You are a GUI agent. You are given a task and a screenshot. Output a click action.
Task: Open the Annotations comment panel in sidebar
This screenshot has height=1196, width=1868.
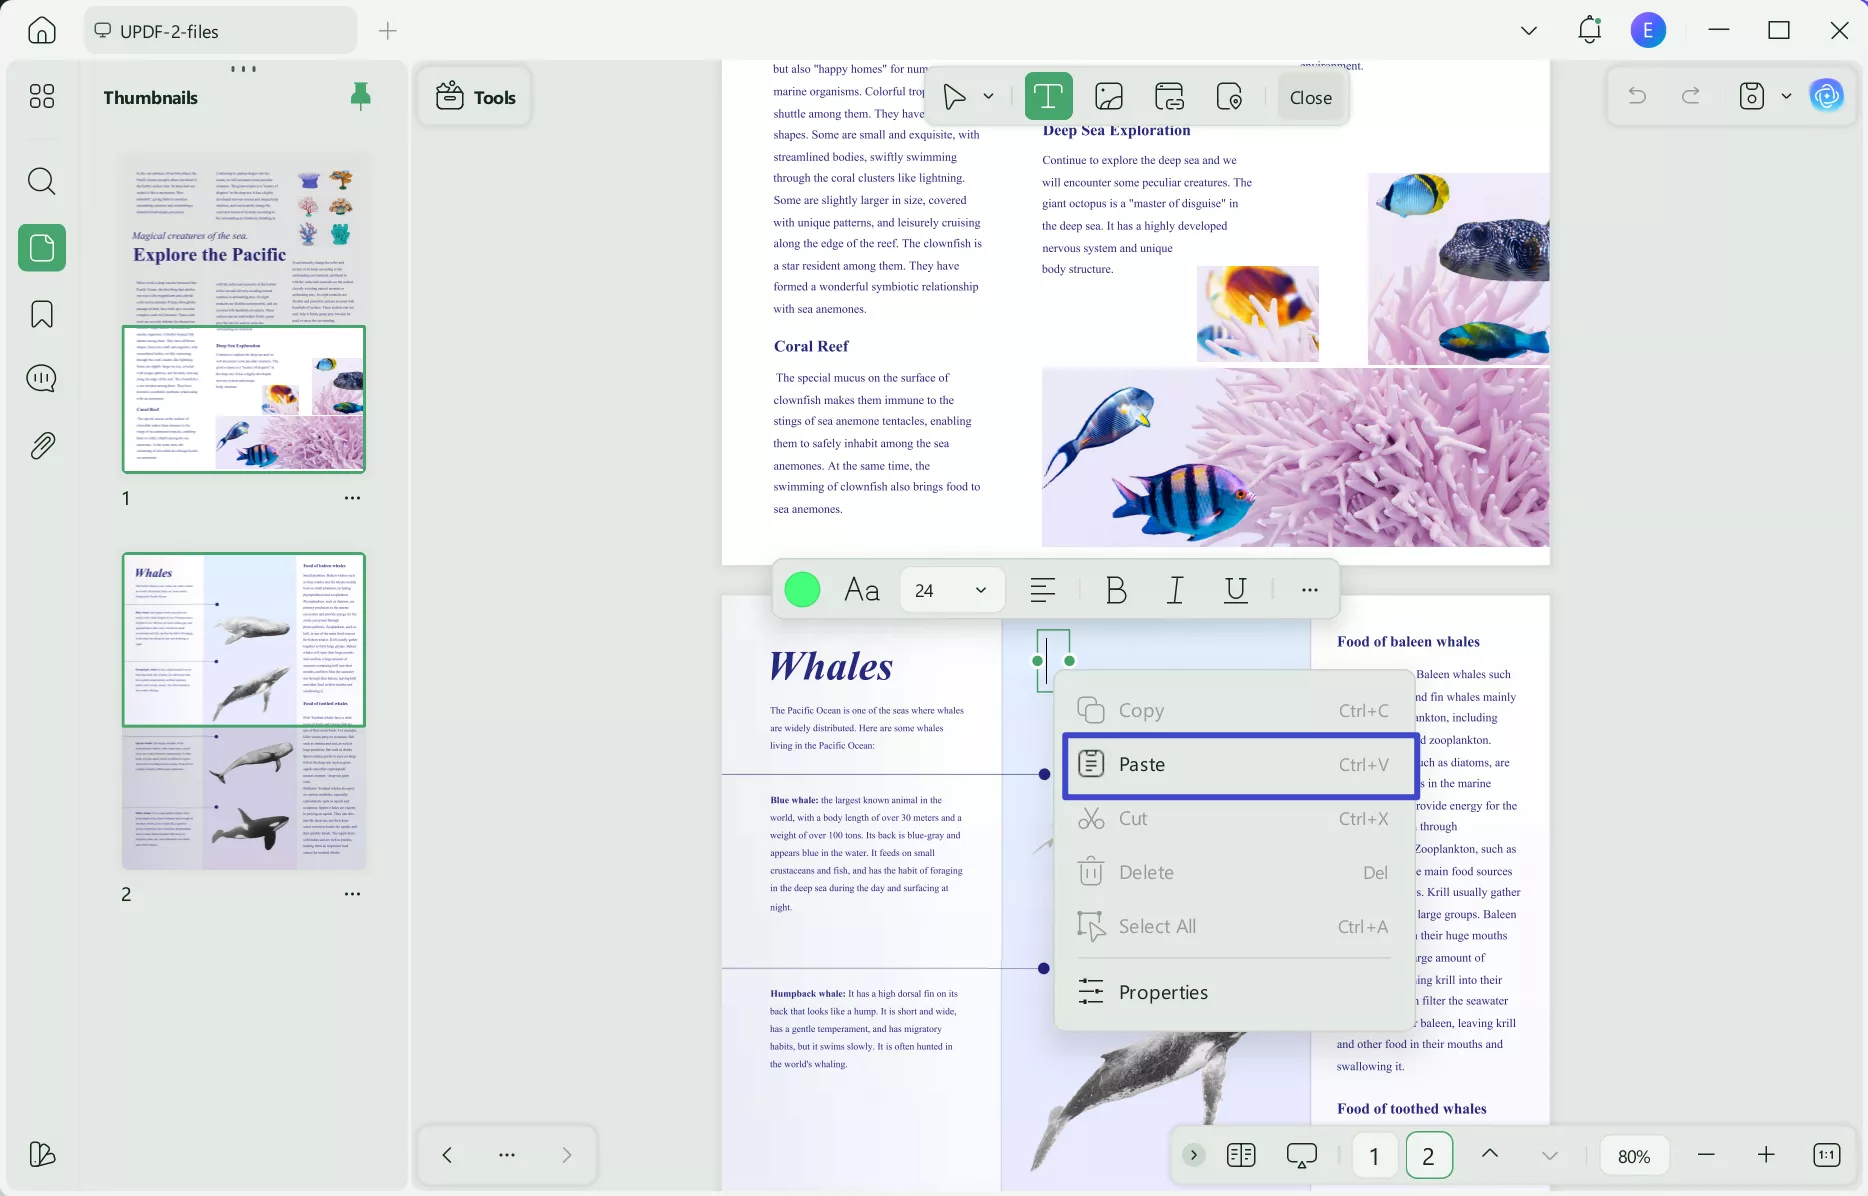coord(41,378)
